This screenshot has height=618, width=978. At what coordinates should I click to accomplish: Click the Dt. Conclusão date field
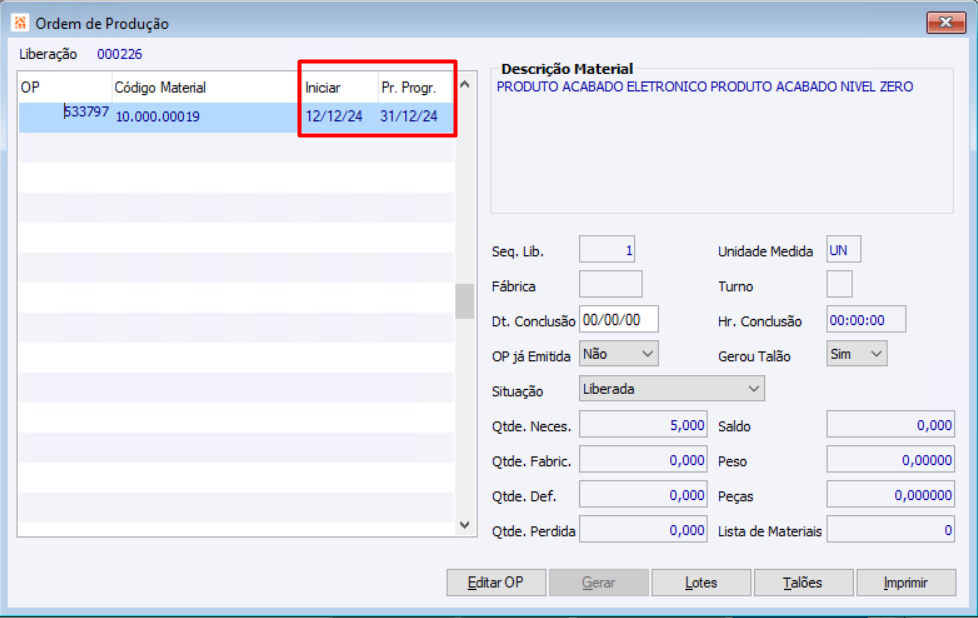pyautogui.click(x=619, y=319)
